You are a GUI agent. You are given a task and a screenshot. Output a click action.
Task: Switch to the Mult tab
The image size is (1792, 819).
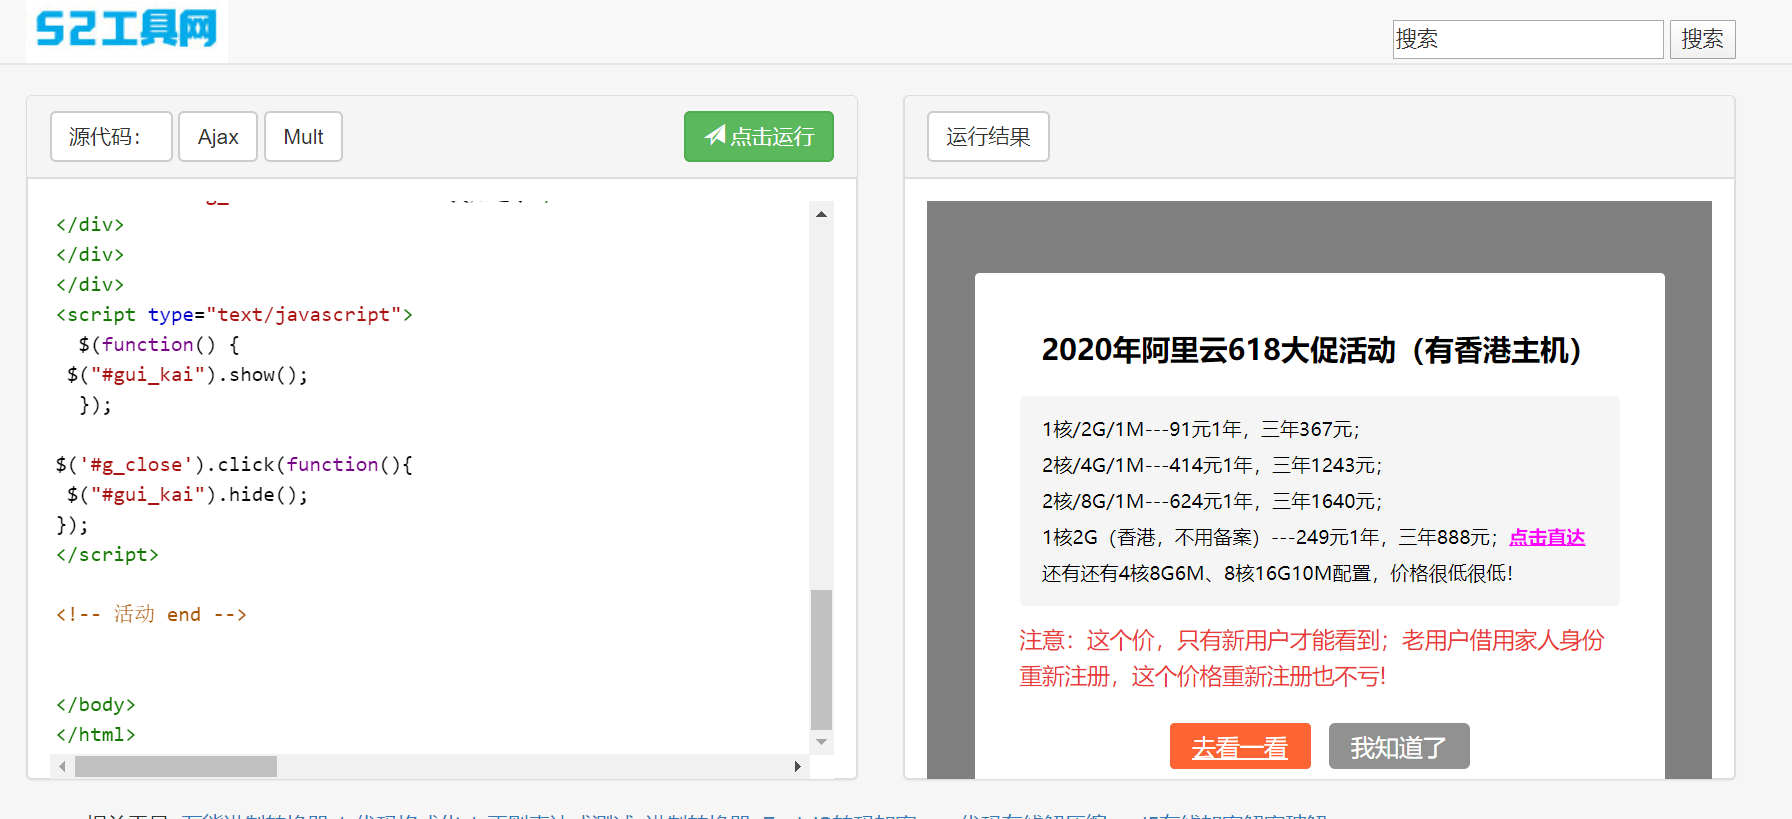[303, 137]
